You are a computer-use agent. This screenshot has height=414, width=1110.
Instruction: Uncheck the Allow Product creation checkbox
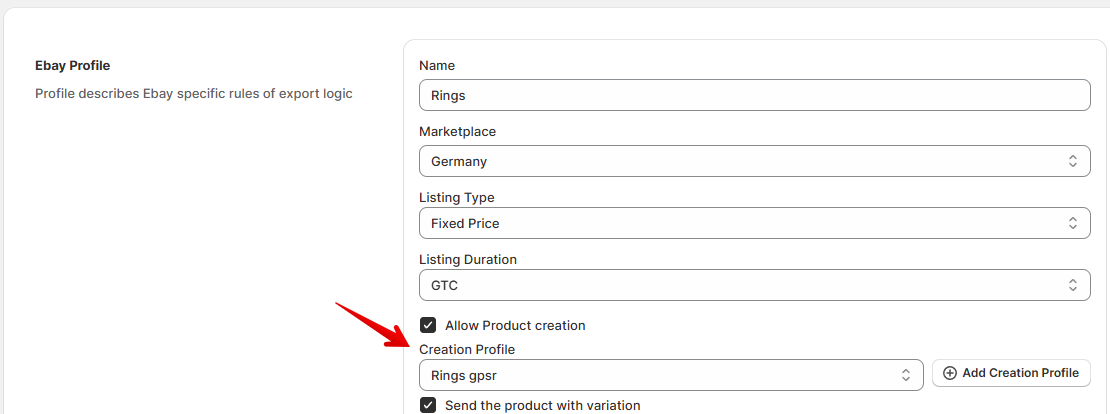(428, 325)
